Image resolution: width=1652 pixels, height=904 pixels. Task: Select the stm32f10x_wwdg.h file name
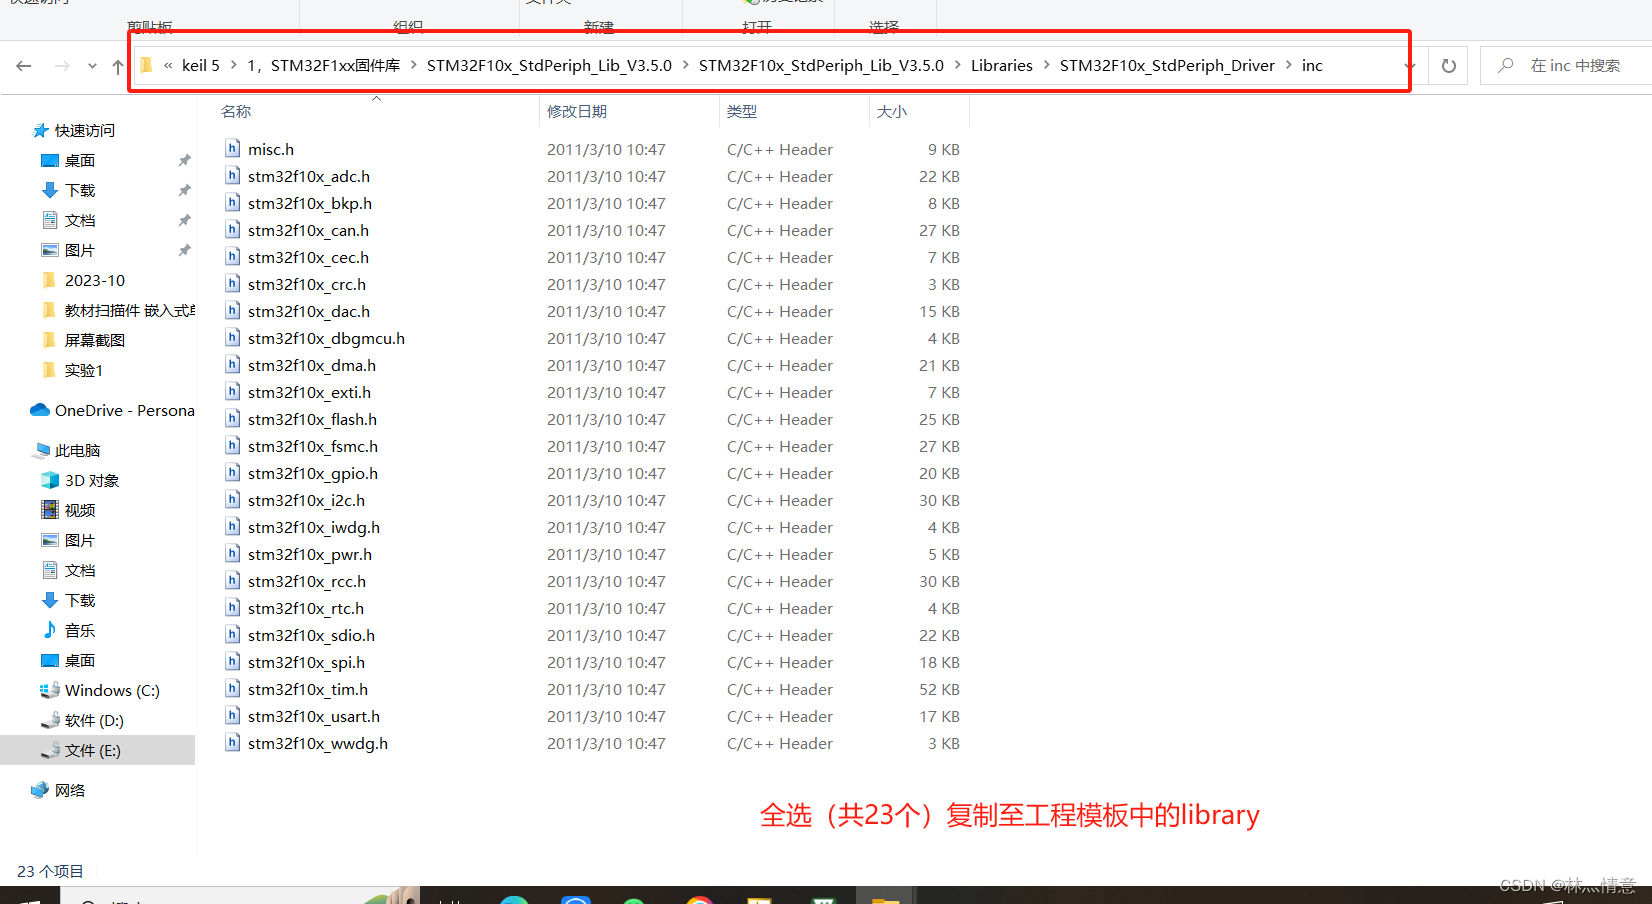click(318, 744)
